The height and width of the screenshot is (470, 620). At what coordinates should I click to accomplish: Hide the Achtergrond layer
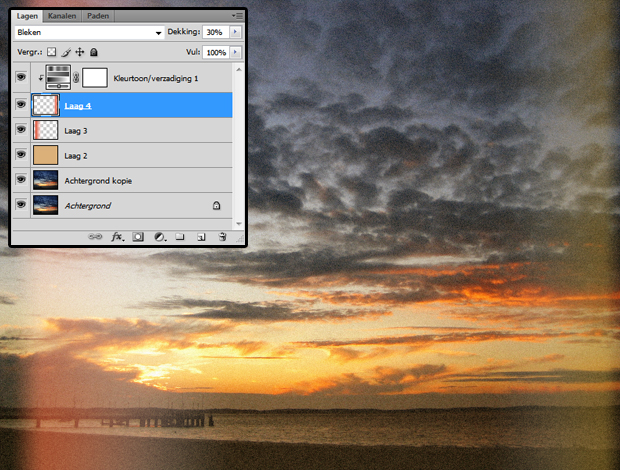pos(21,205)
